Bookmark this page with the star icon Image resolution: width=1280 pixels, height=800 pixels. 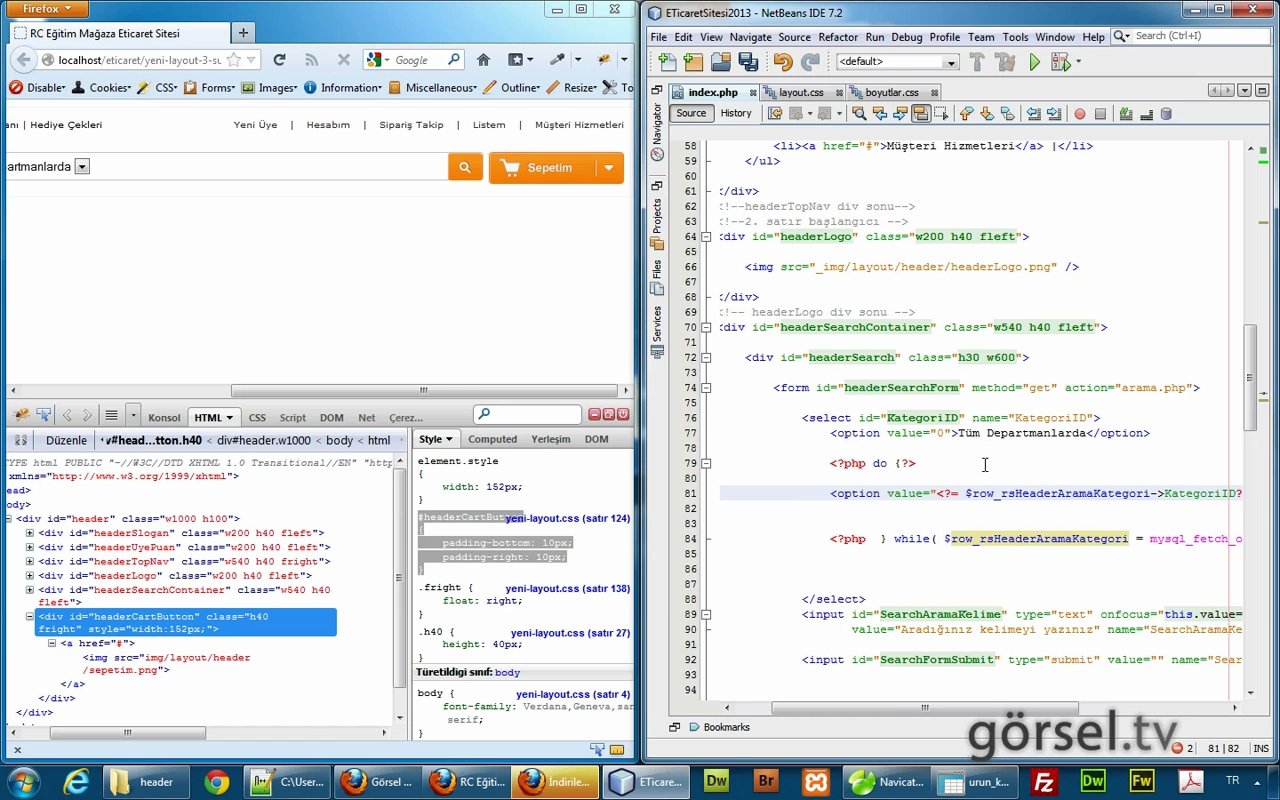[233, 60]
